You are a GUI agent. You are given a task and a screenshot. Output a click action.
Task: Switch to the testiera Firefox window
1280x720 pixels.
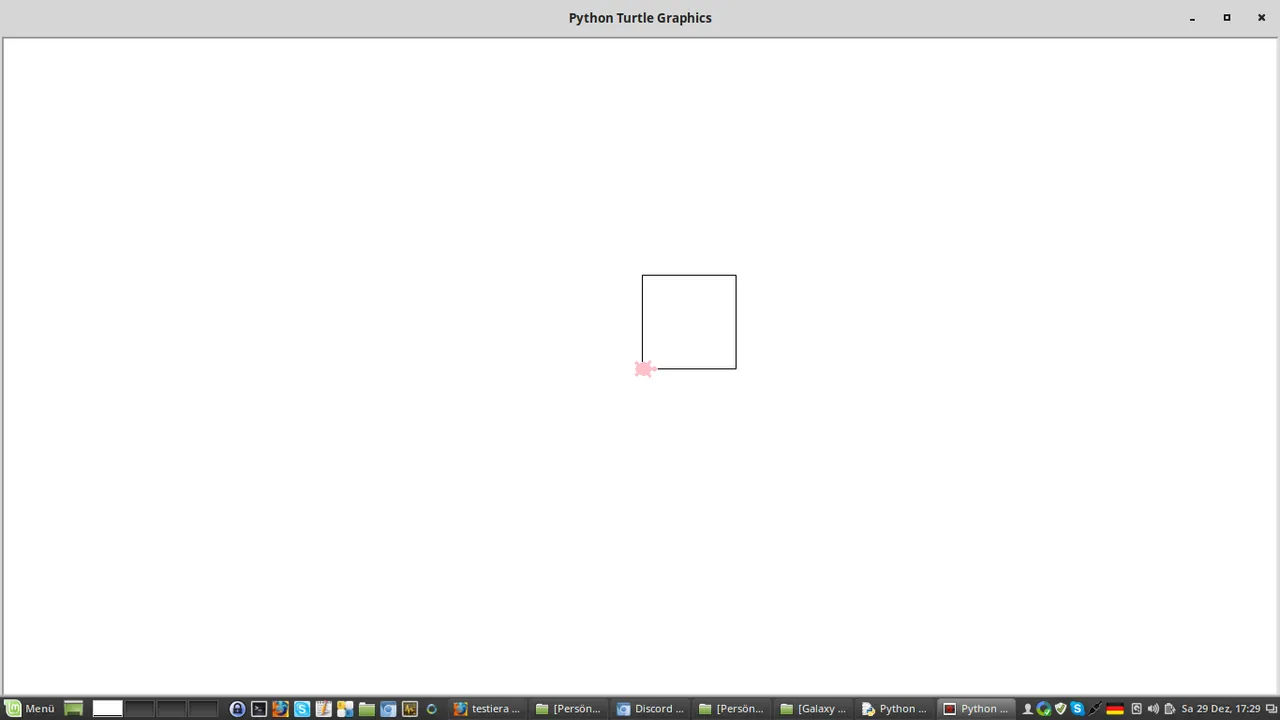(x=487, y=708)
